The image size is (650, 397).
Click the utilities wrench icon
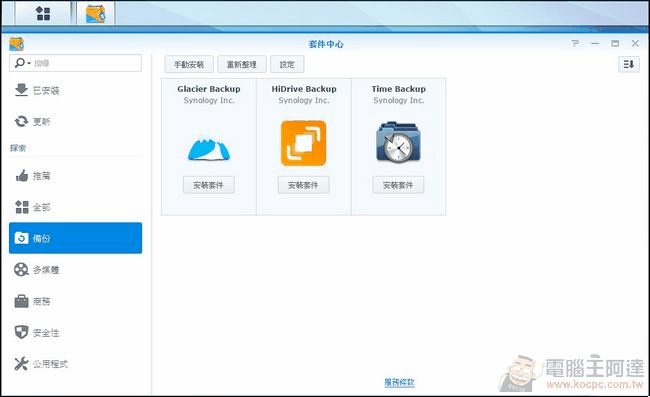(22, 364)
